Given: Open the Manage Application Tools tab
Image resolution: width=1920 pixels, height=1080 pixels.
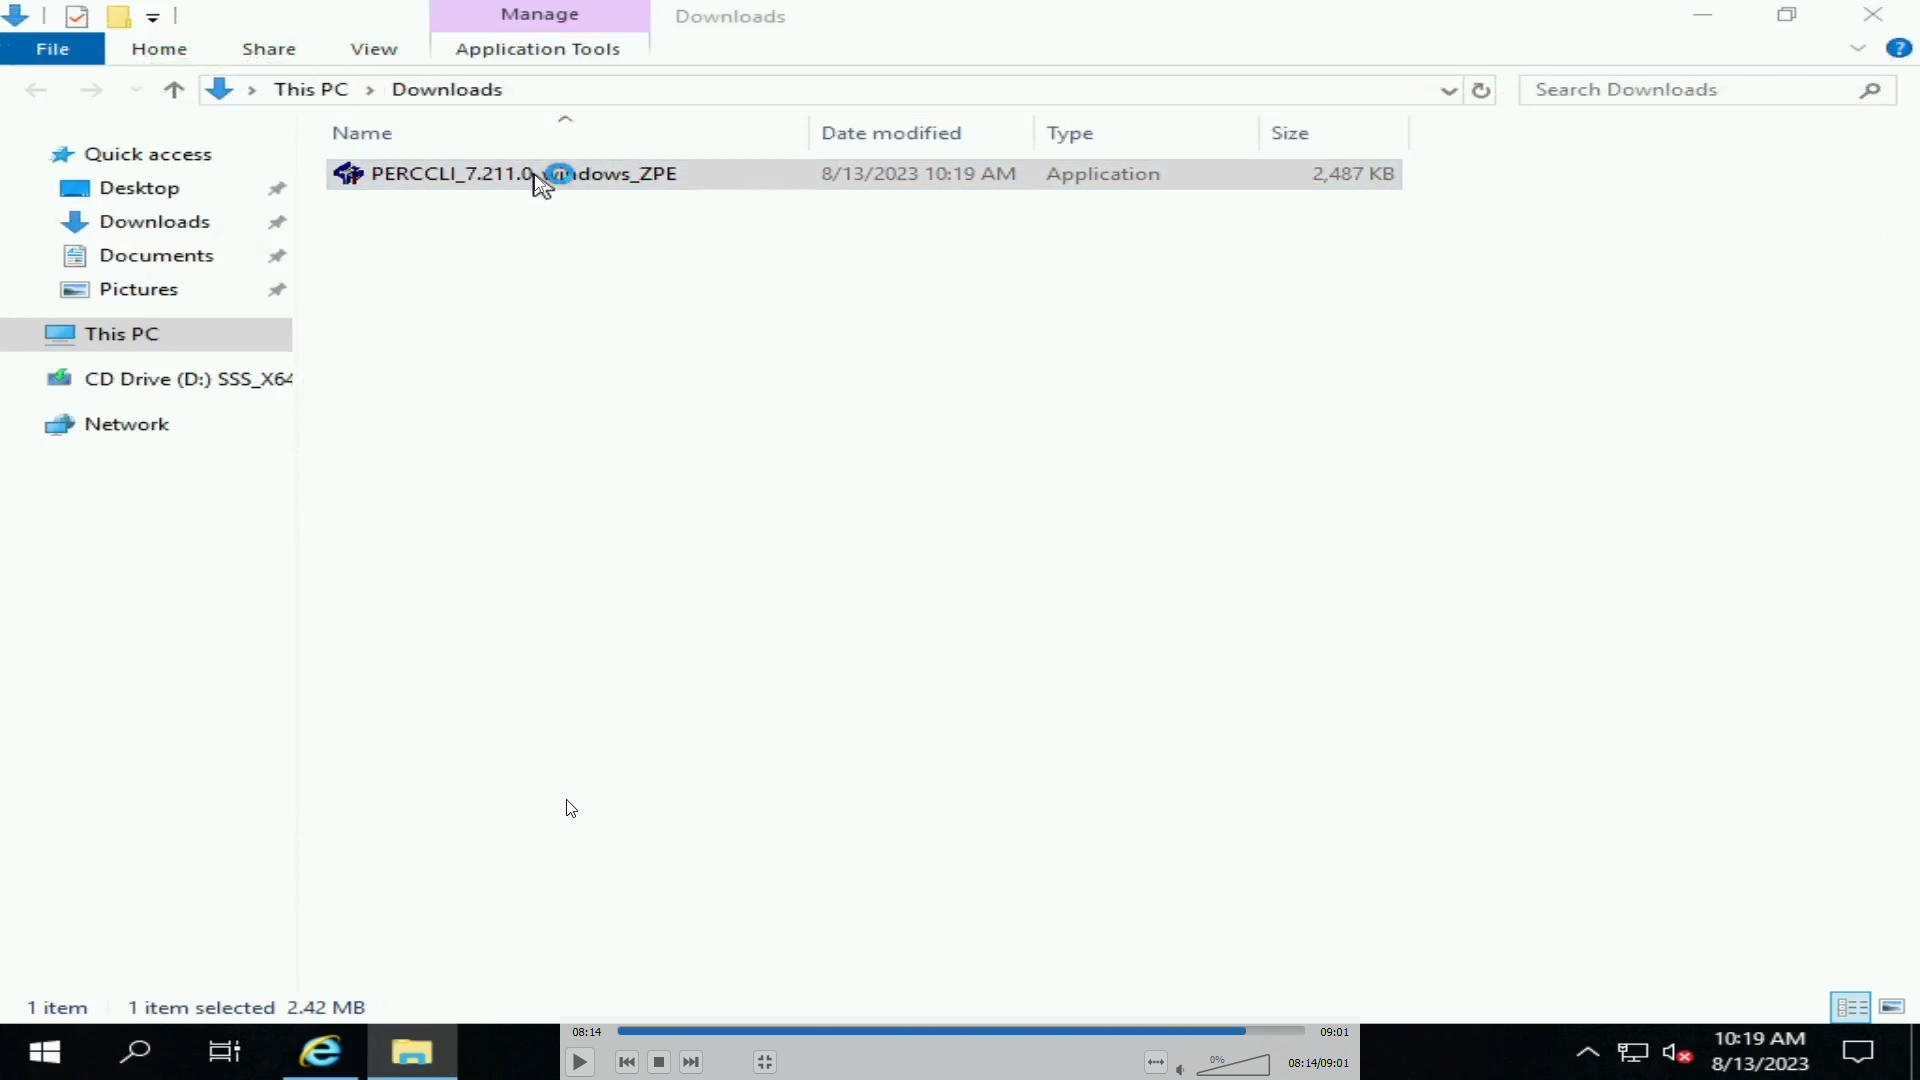Looking at the screenshot, I should tap(538, 47).
